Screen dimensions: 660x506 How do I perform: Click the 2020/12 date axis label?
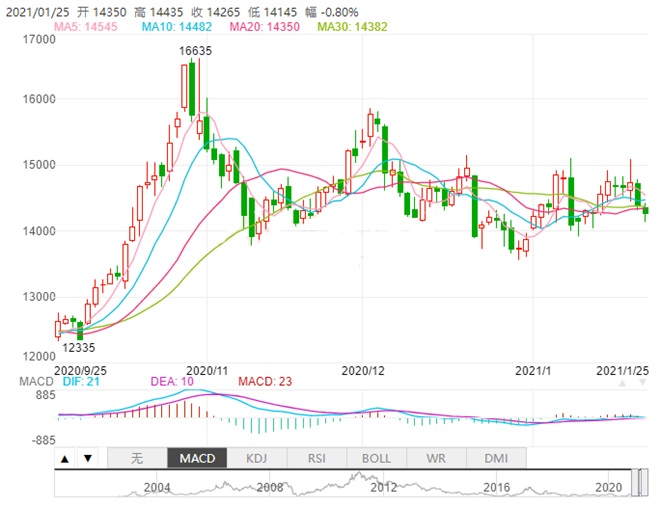pyautogui.click(x=363, y=371)
